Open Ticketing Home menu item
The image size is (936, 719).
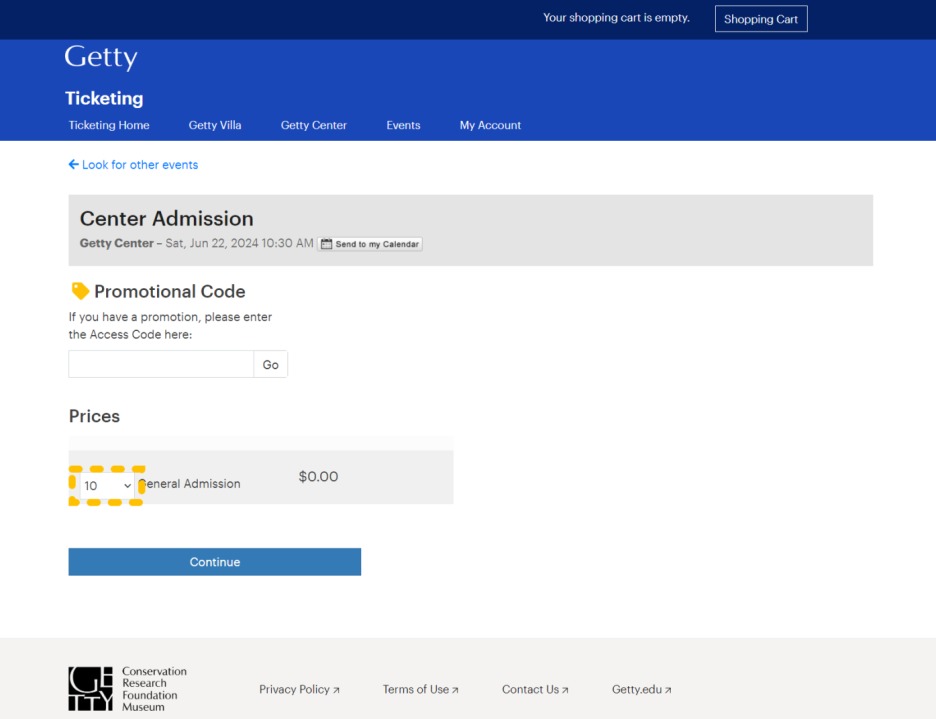(109, 125)
